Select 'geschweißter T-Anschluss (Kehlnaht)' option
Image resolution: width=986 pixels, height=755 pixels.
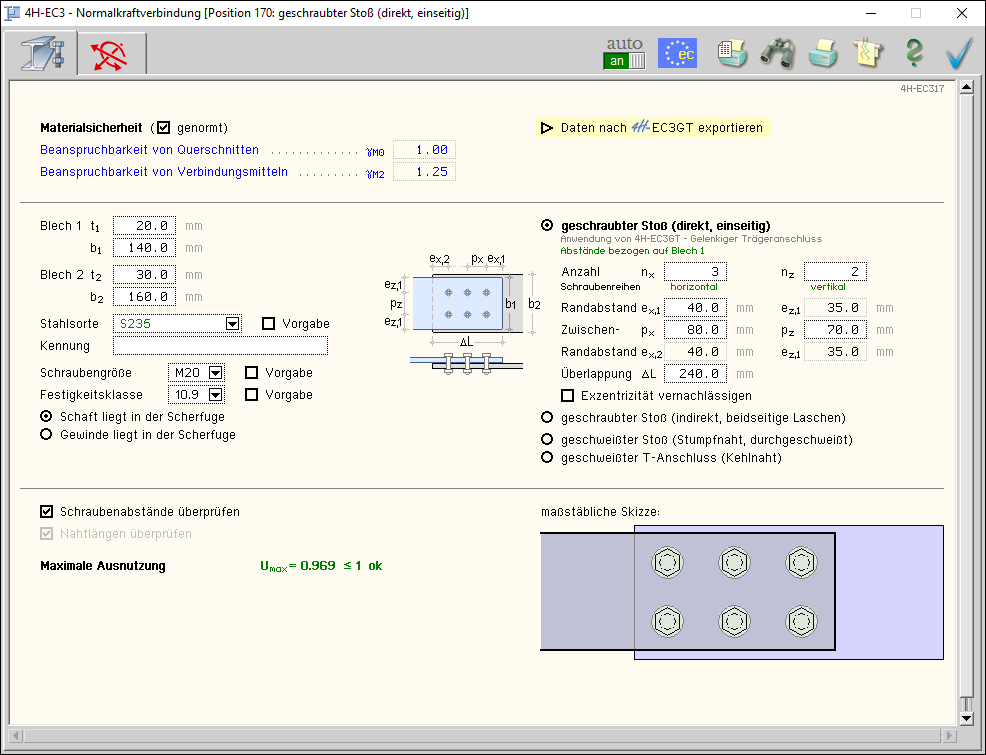[547, 458]
